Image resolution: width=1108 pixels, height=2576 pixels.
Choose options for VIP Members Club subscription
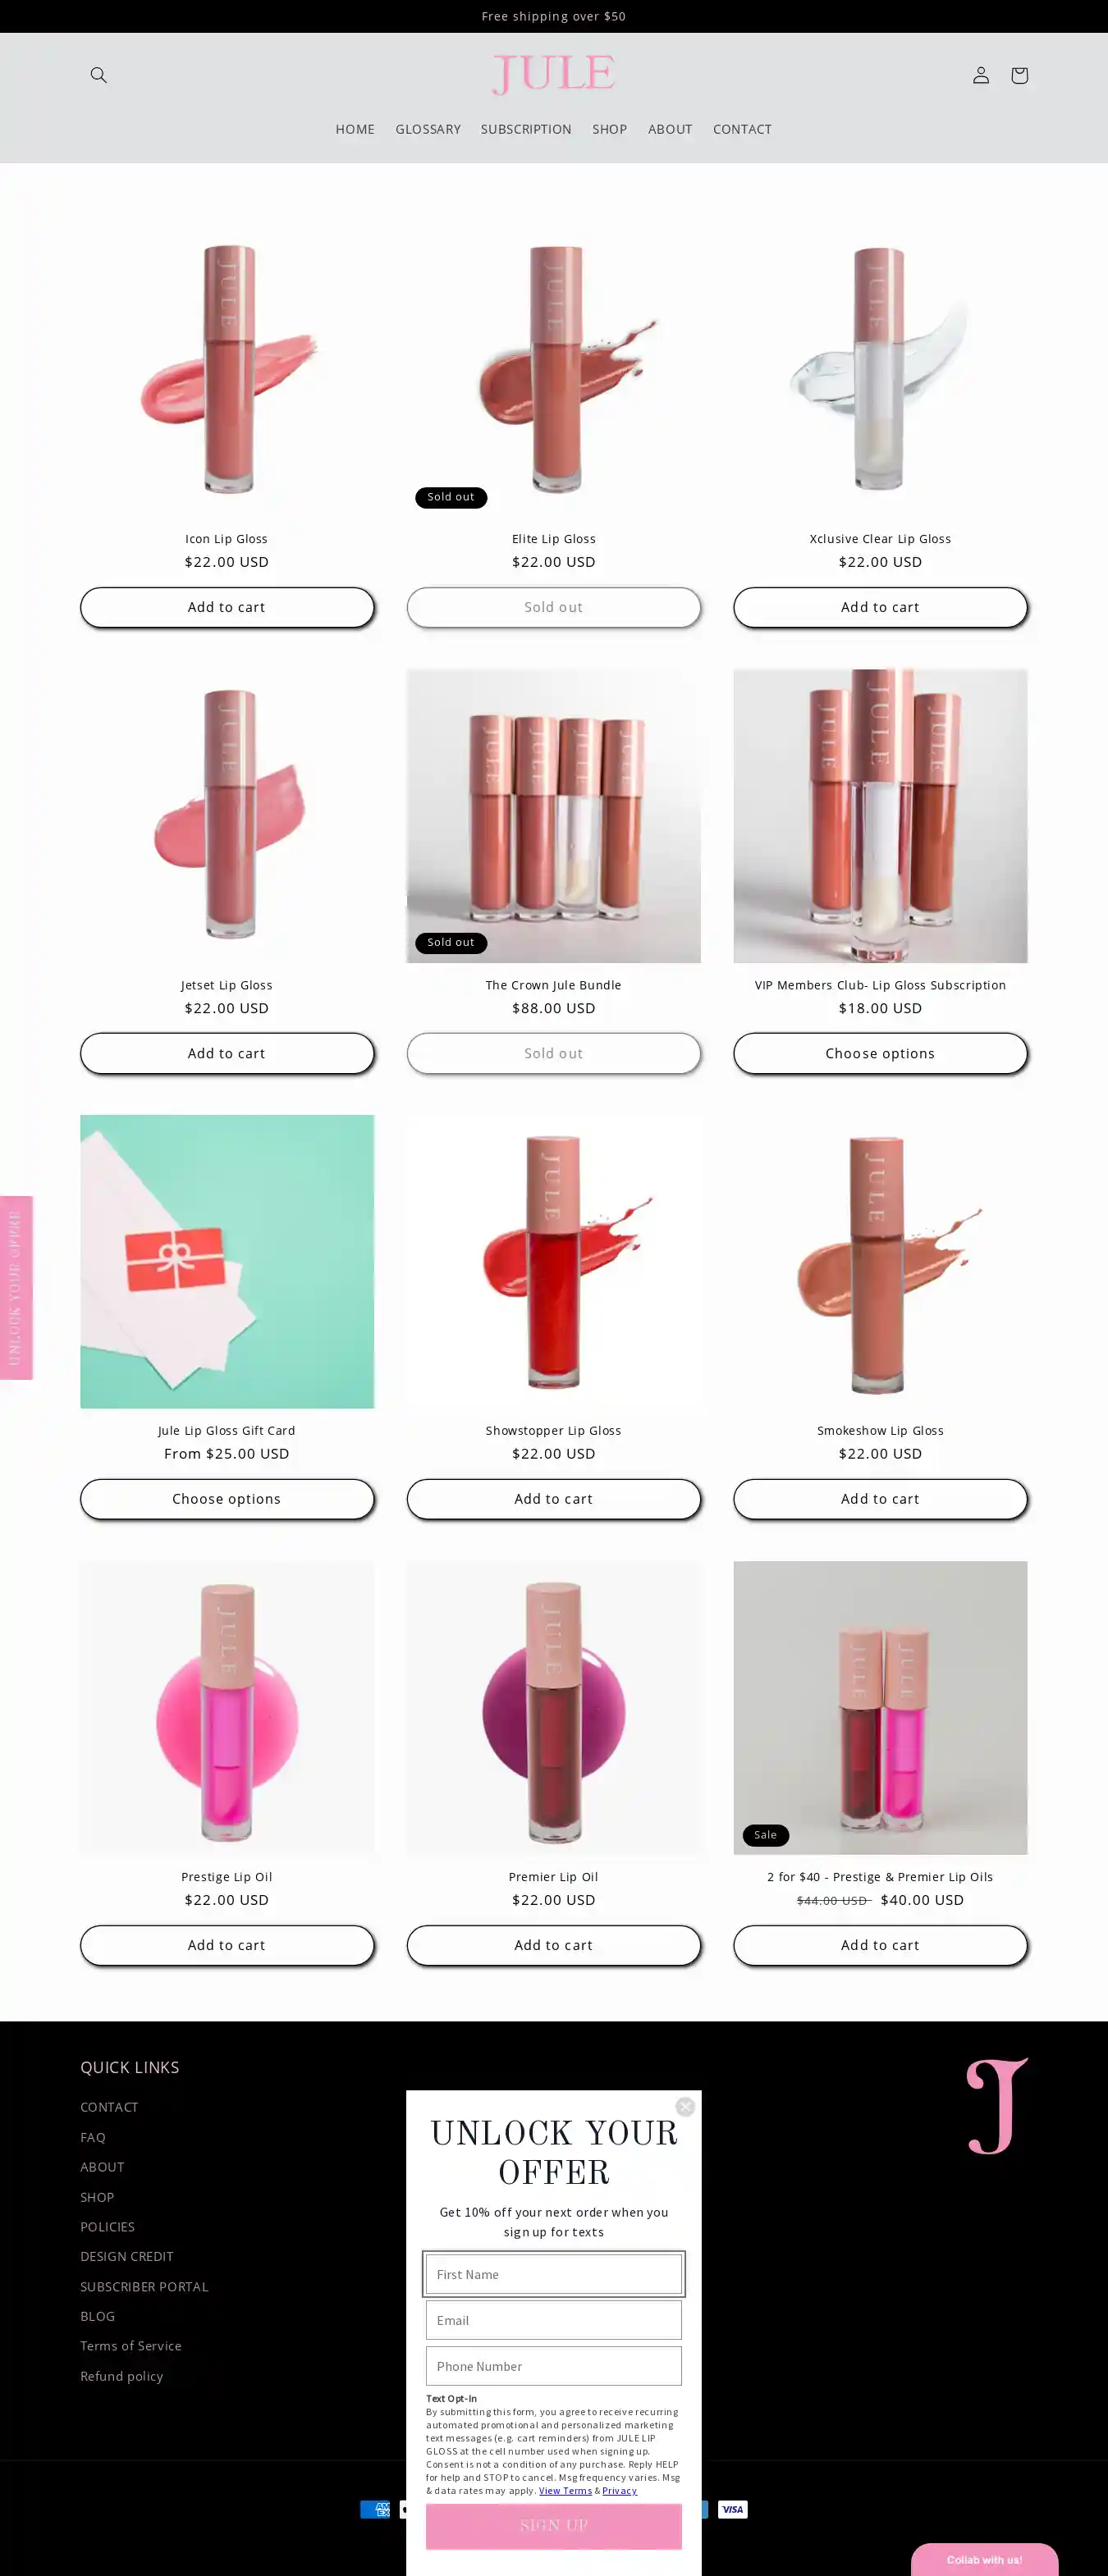click(880, 1053)
